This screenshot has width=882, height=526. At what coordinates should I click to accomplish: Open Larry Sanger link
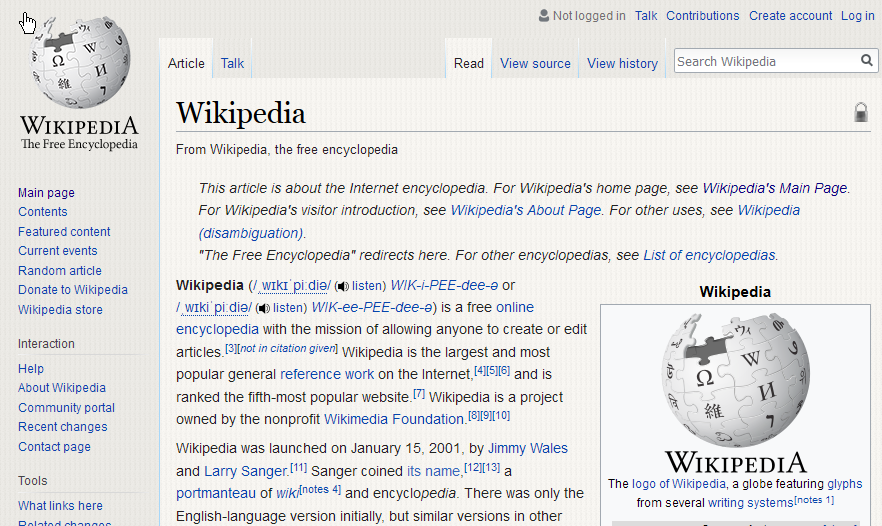tap(246, 471)
